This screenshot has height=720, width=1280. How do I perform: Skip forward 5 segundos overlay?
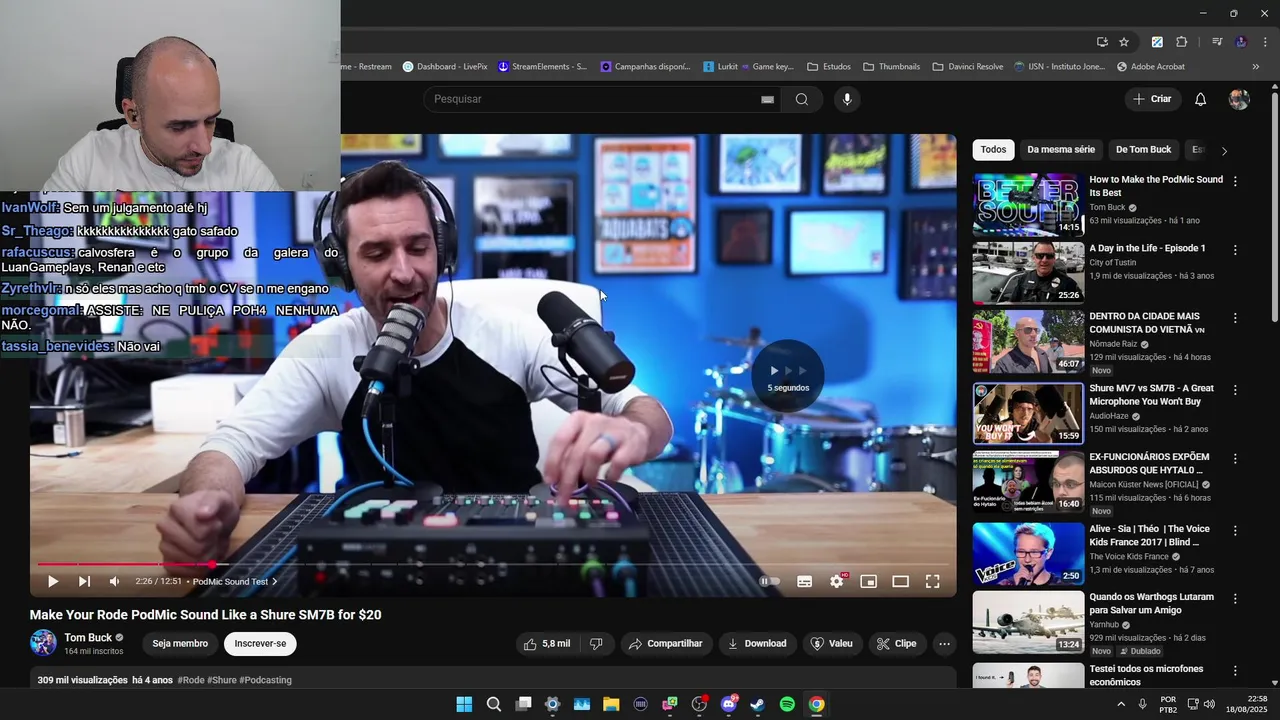(788, 375)
